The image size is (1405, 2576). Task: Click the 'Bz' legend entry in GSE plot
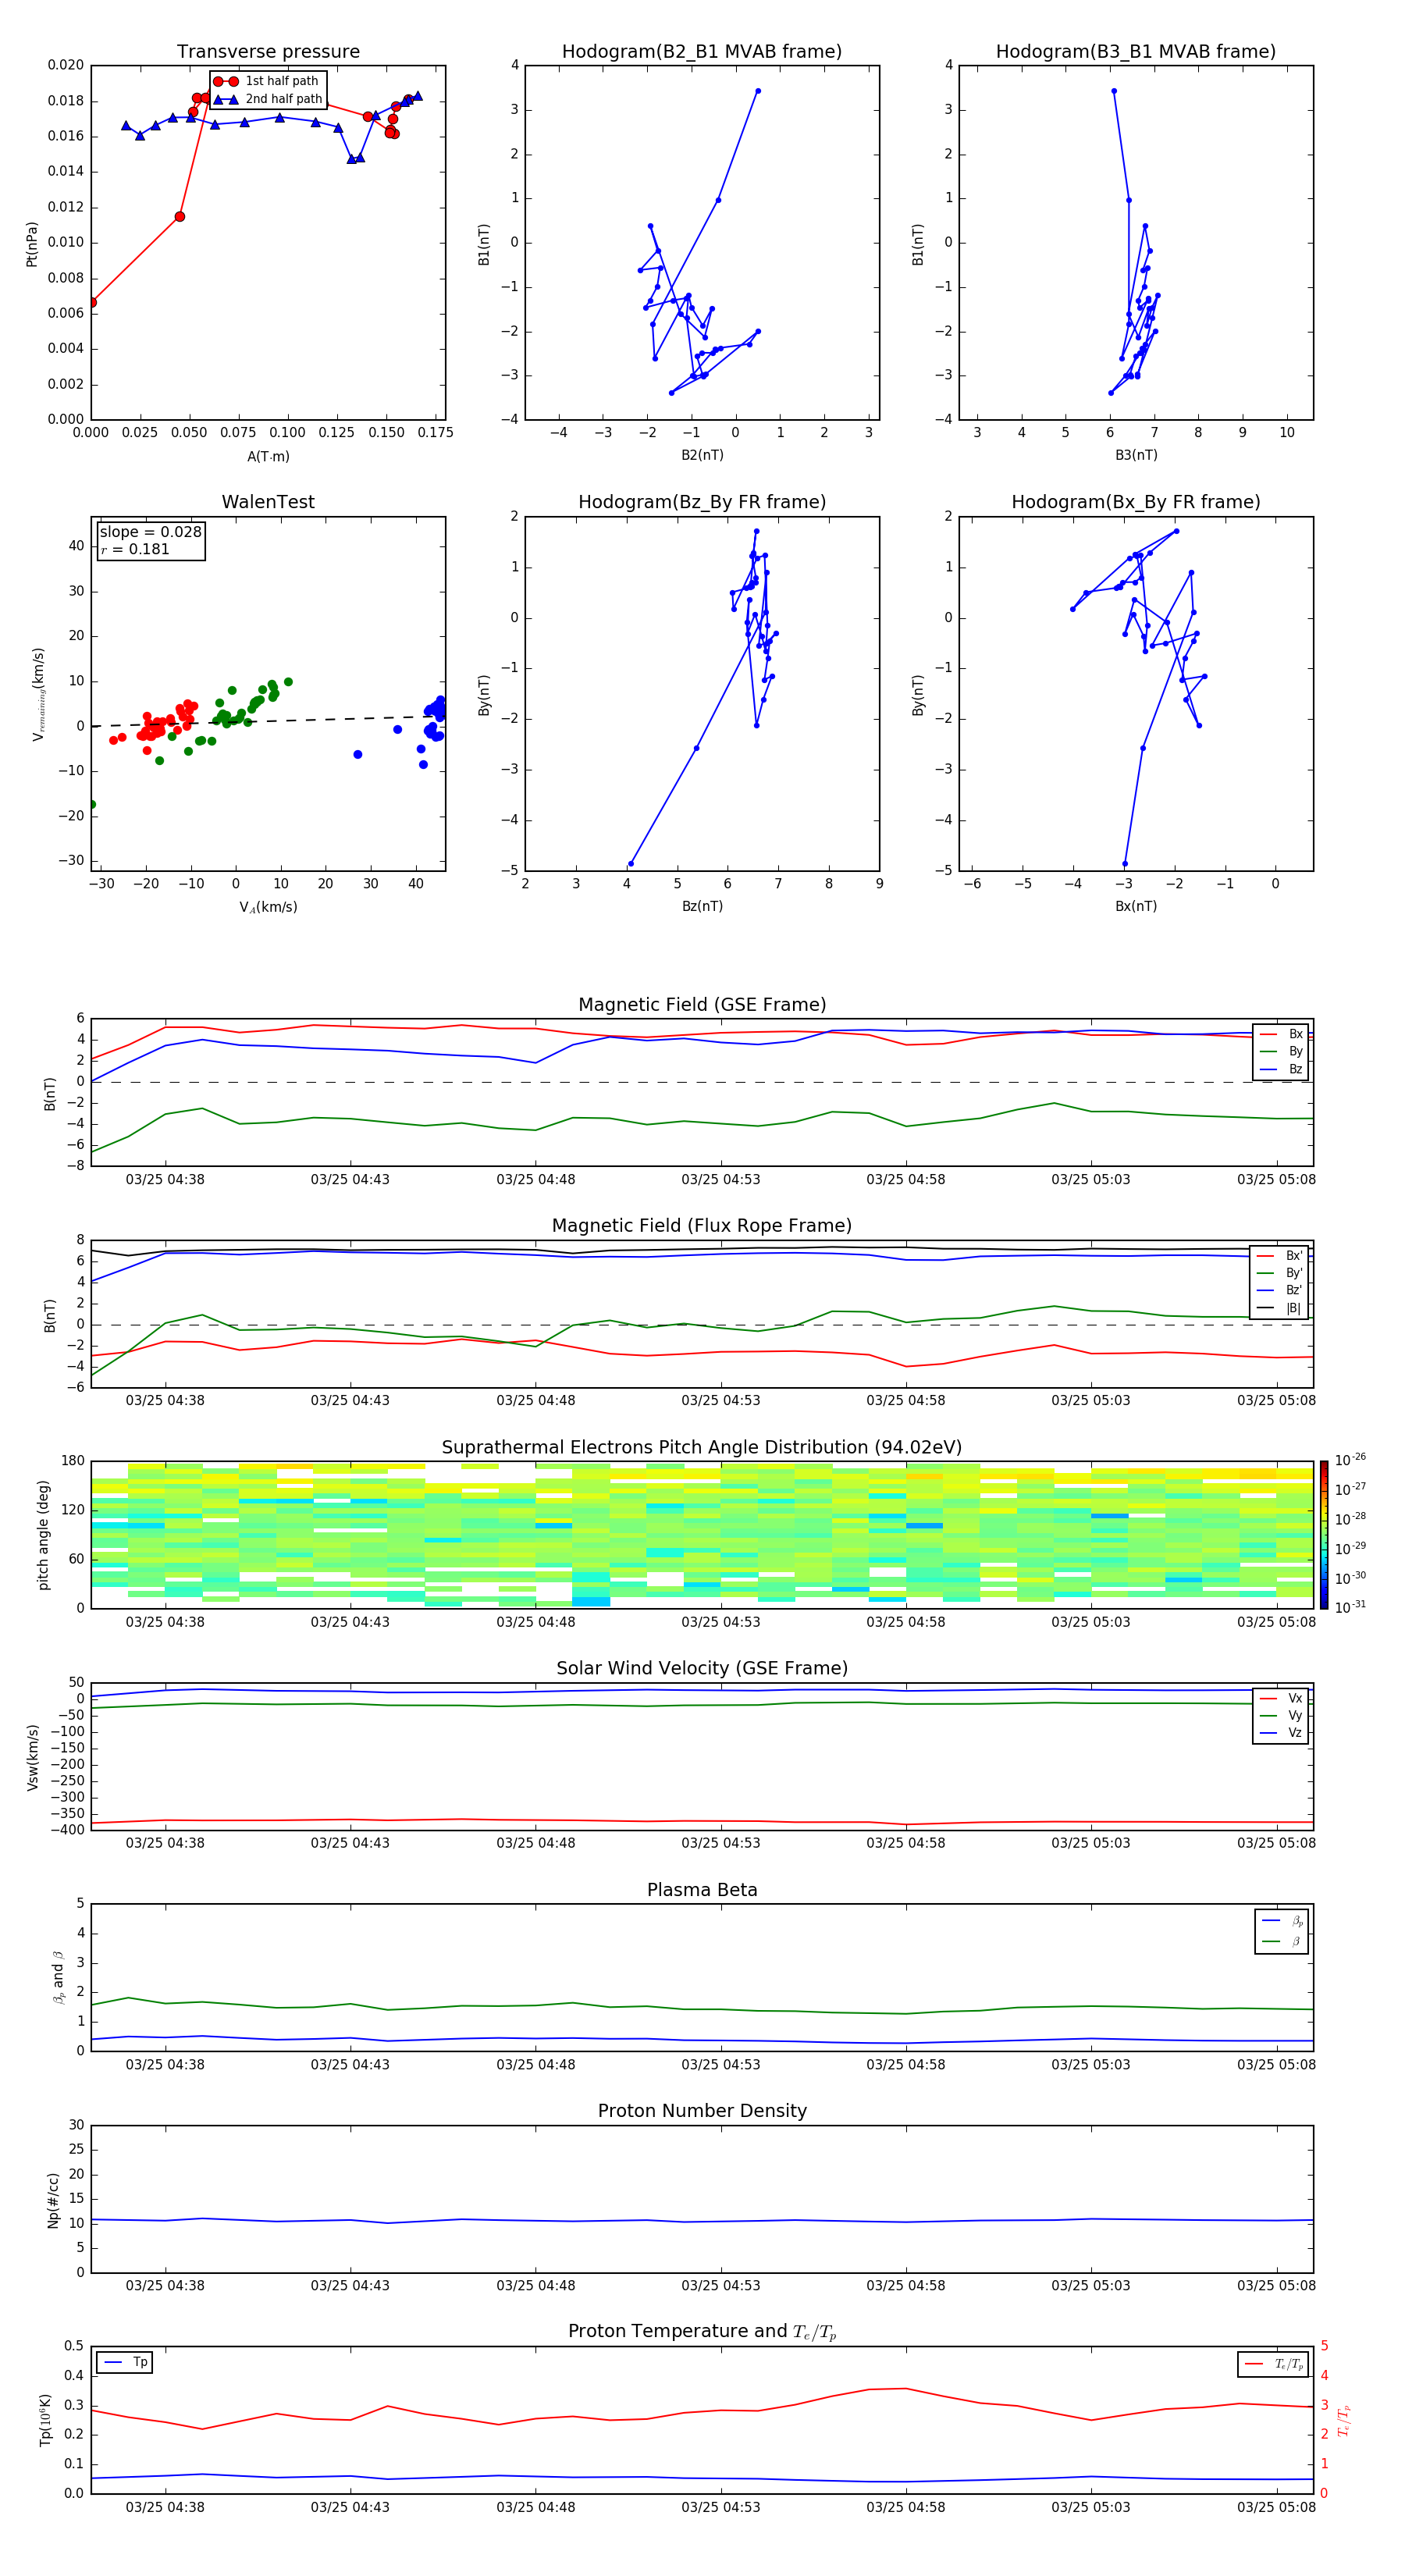coord(1281,1069)
